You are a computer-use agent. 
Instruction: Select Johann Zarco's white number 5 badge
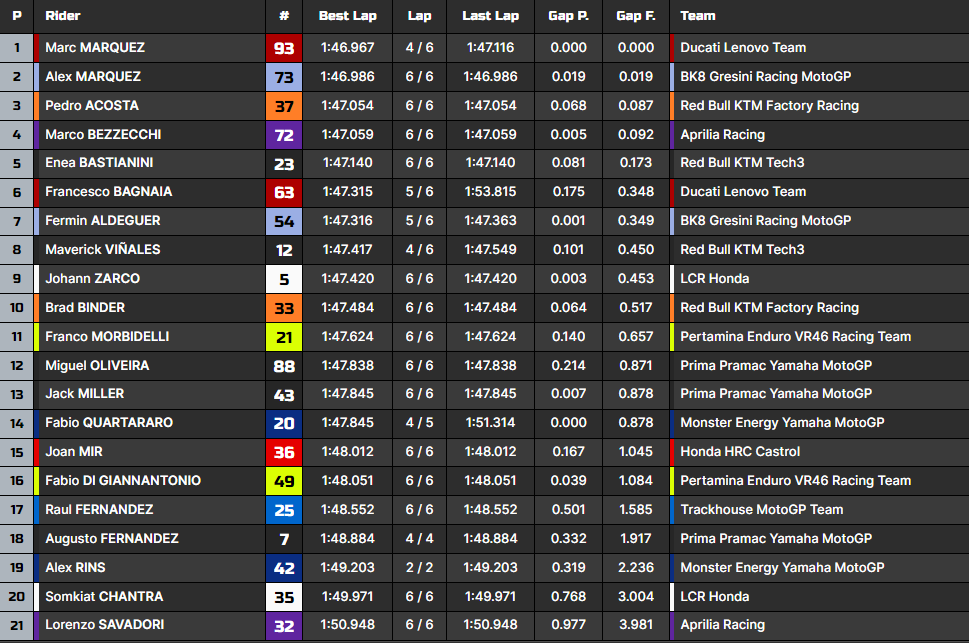click(x=284, y=279)
